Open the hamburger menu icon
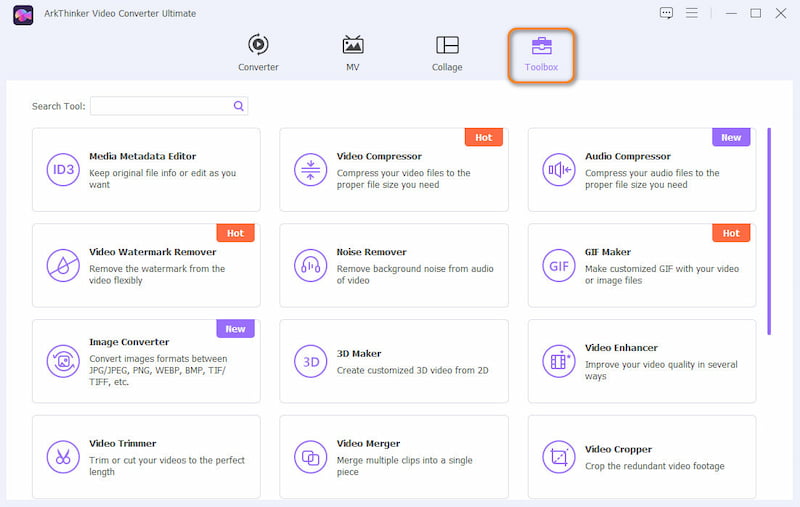 692,13
